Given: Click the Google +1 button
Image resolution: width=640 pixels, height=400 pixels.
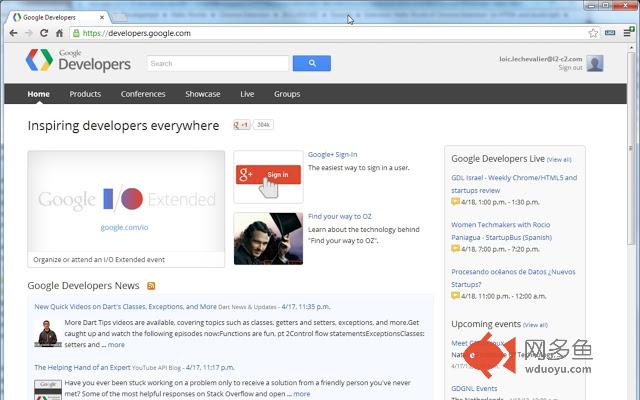Looking at the screenshot, I should click(242, 125).
